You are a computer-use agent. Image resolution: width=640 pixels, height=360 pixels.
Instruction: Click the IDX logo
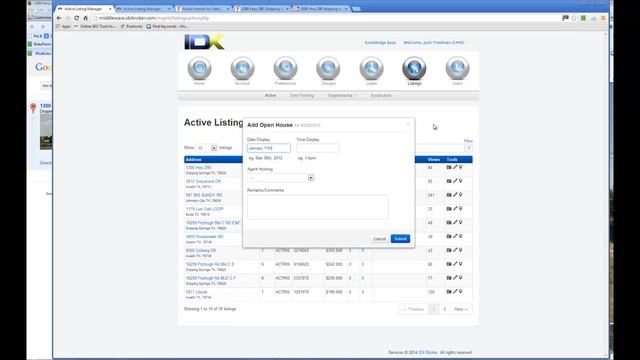coord(204,42)
